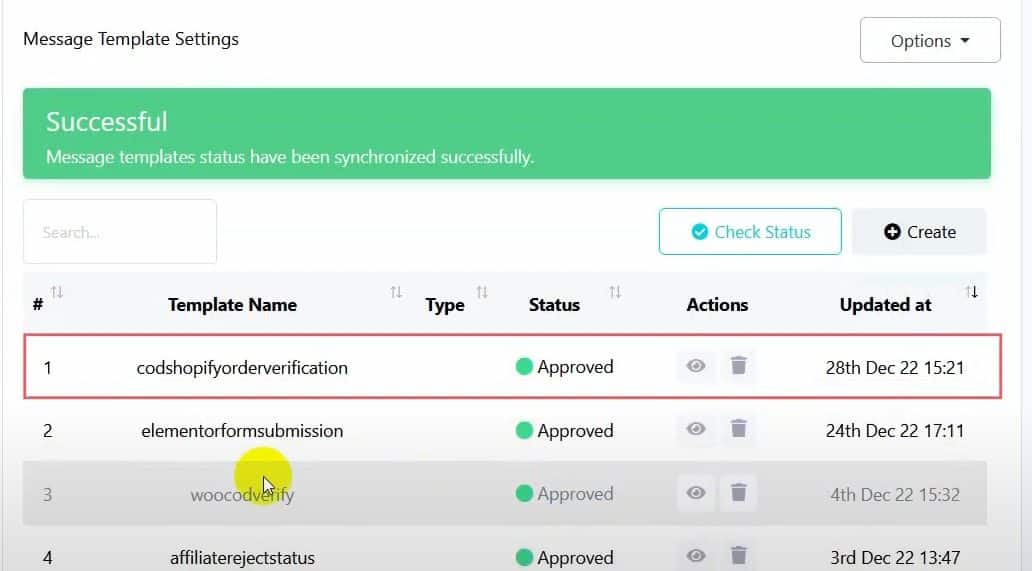This screenshot has width=1032, height=571.
Task: Sort table by the # column
Action: coord(57,292)
